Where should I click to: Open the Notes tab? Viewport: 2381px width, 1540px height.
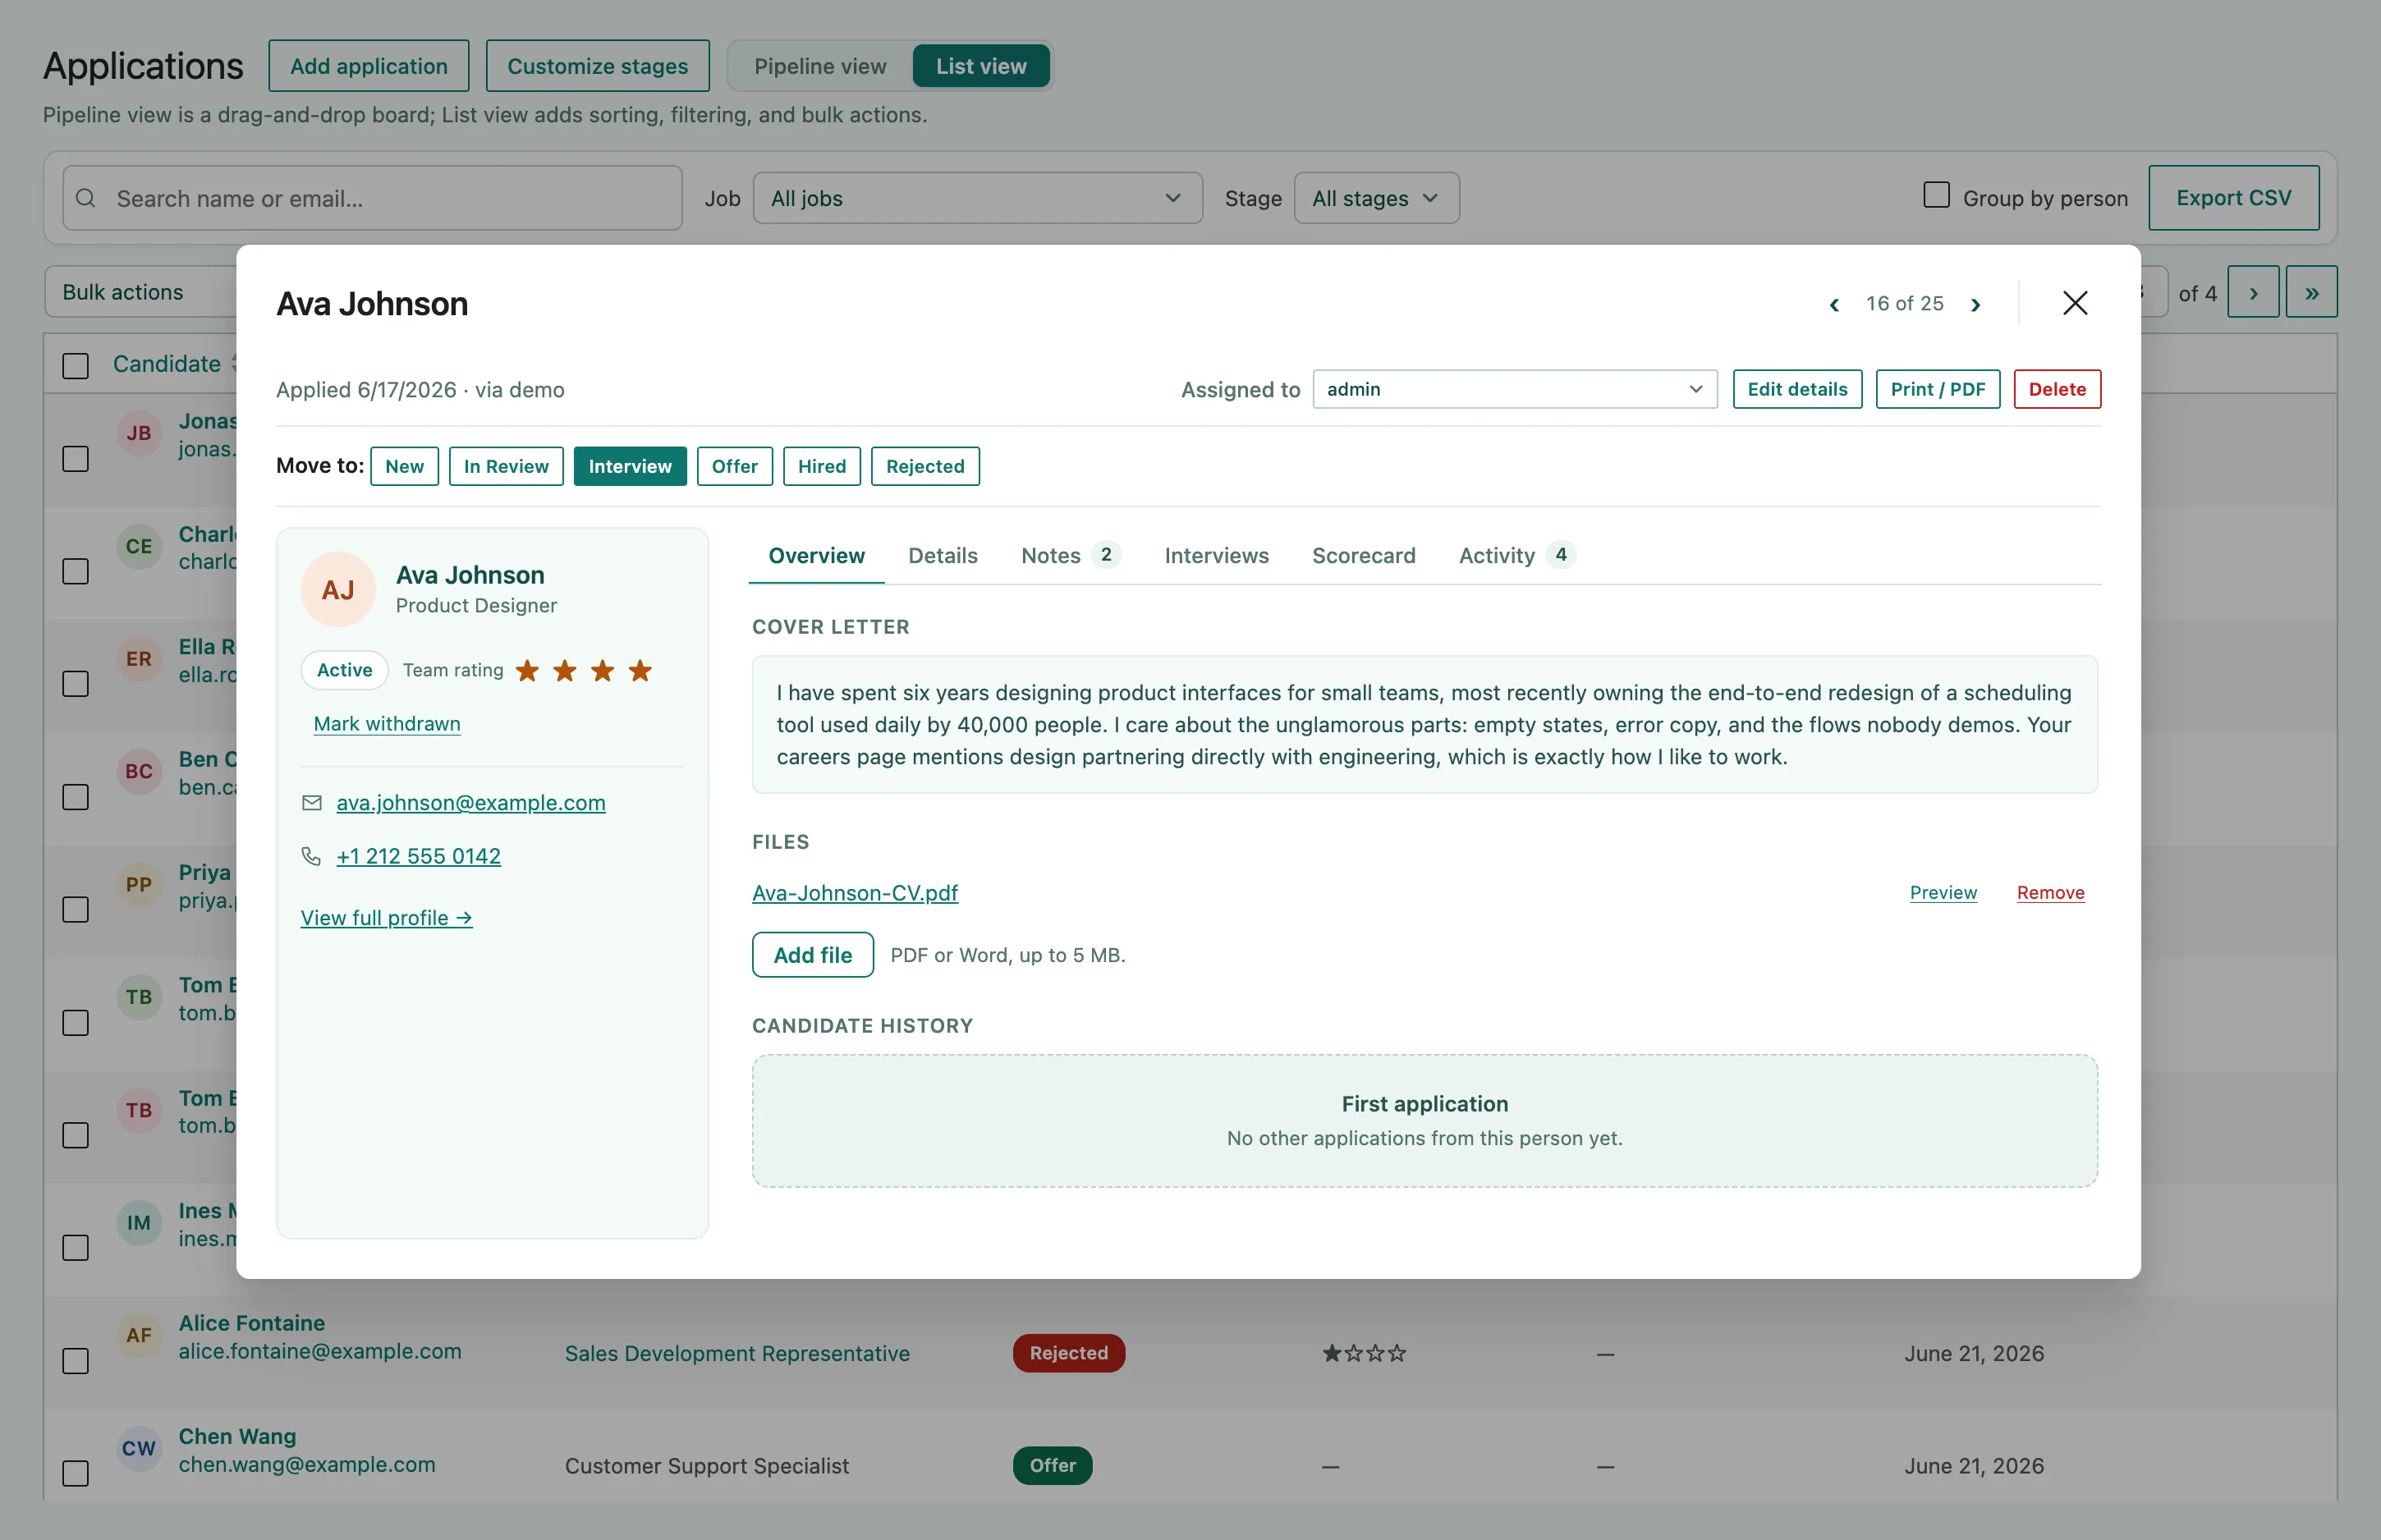click(x=1070, y=555)
